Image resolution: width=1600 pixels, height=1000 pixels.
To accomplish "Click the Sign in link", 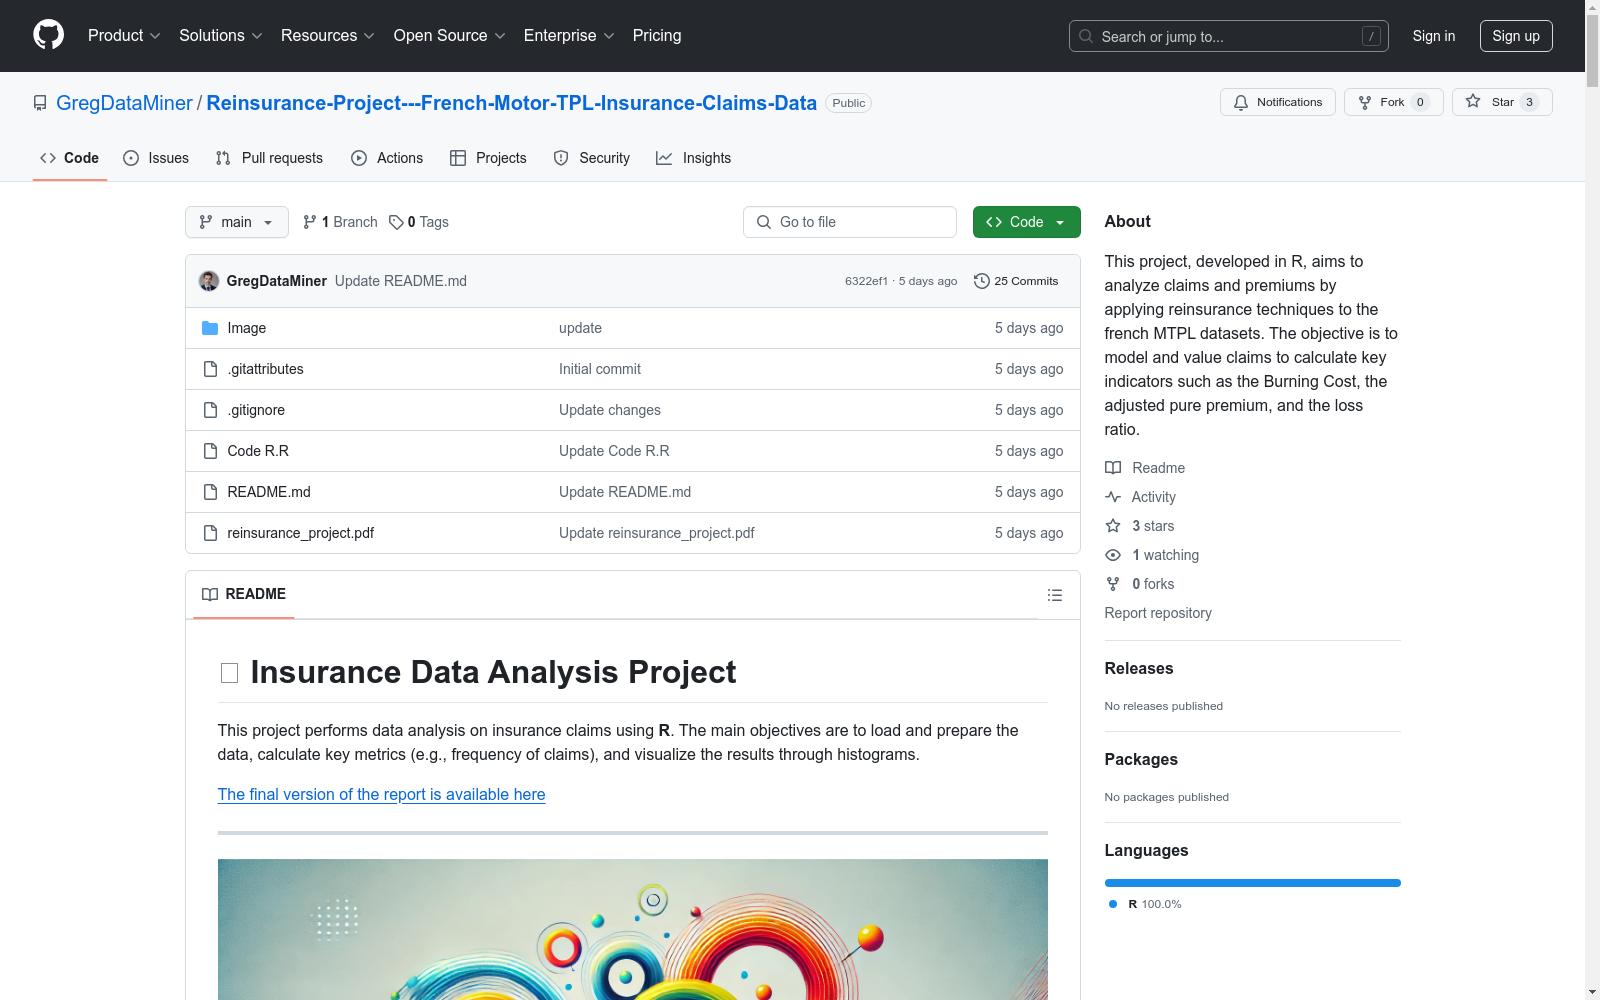I will 1434,36.
